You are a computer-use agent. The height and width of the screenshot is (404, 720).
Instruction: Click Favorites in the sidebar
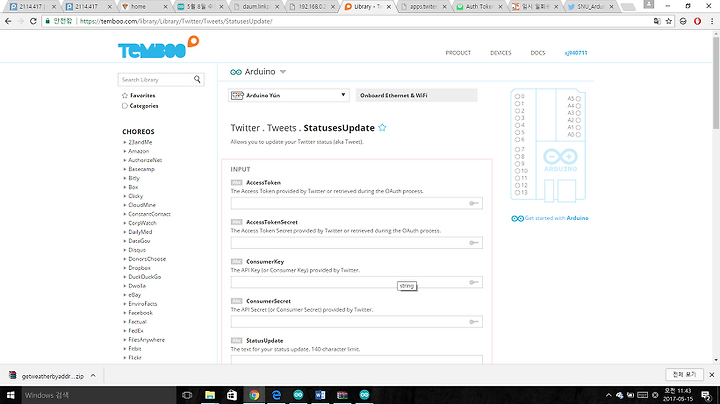coord(142,95)
